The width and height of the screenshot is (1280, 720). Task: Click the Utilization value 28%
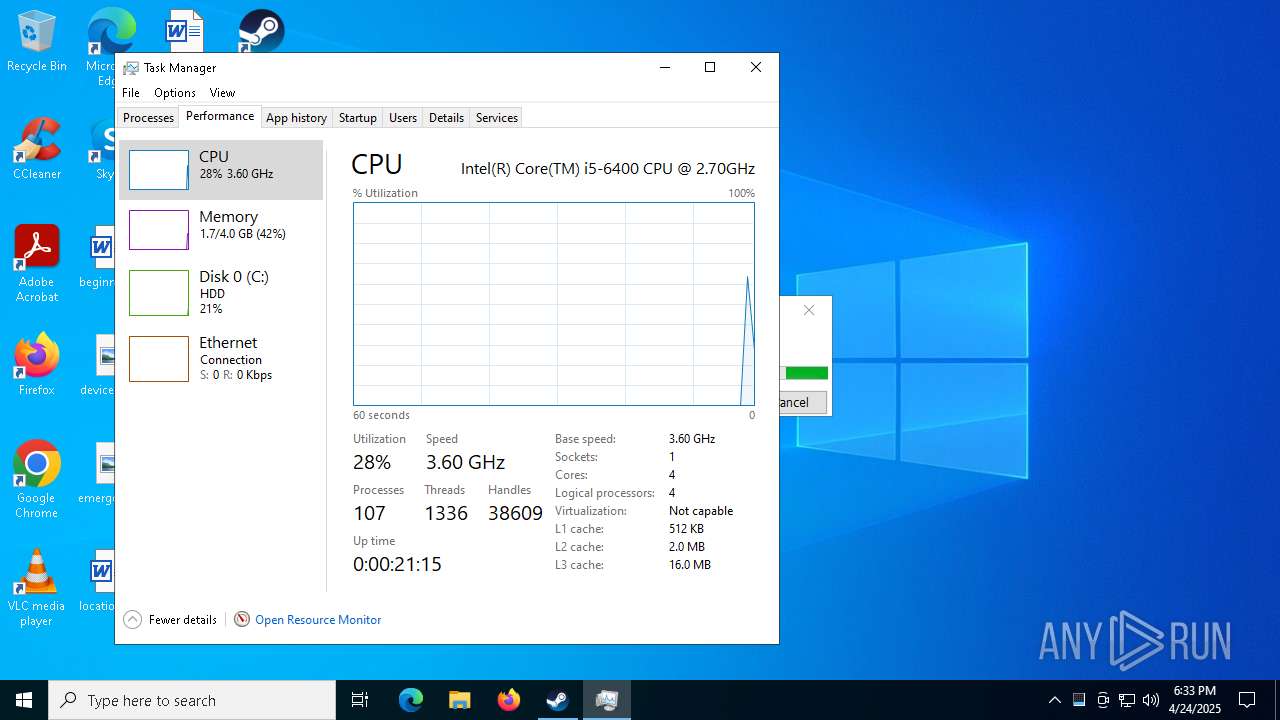point(372,462)
